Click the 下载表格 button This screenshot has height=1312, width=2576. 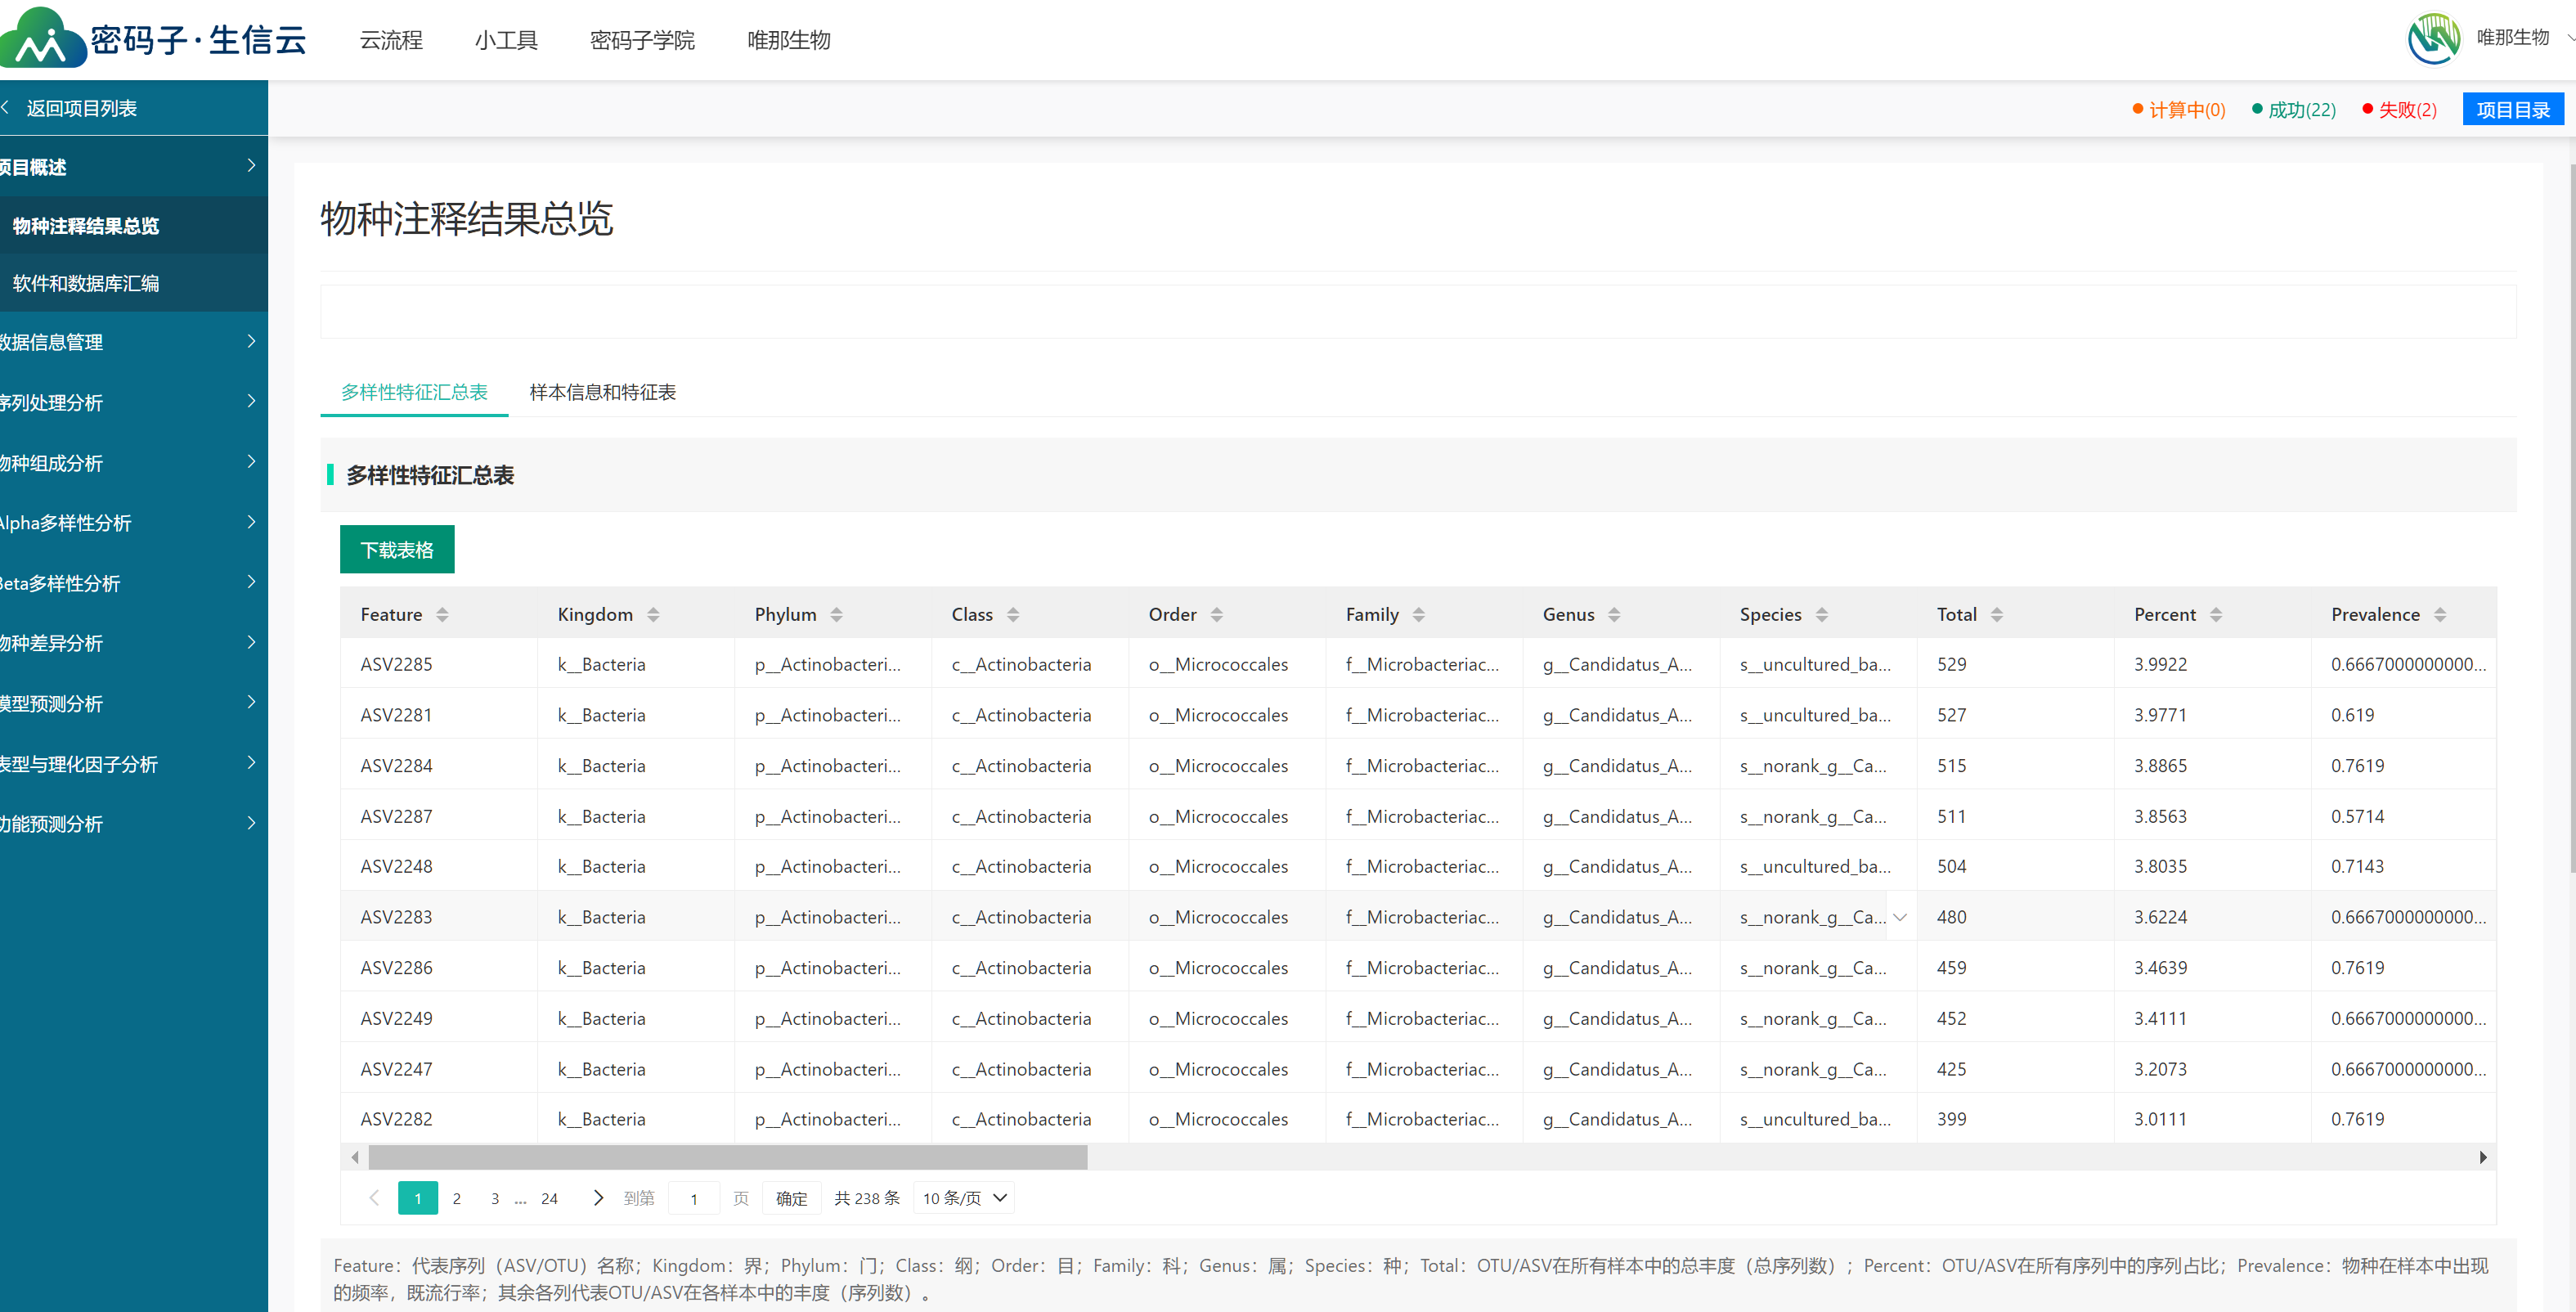(397, 550)
